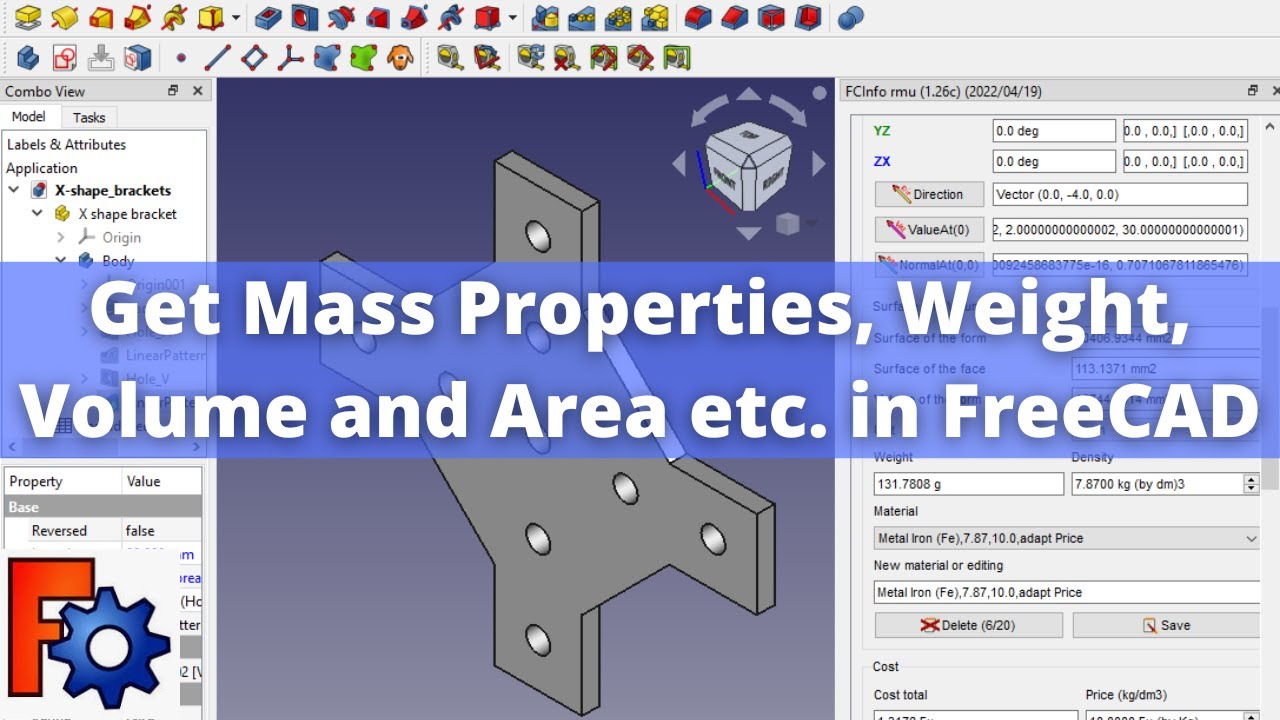Switch to the Tasks tab
Viewport: 1280px width, 720px height.
click(89, 118)
